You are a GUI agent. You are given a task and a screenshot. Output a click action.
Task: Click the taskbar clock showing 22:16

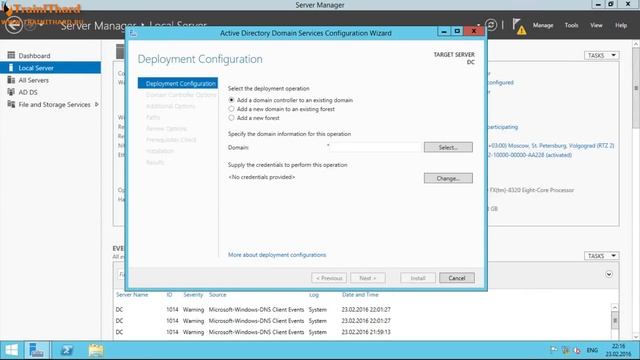[618, 350]
